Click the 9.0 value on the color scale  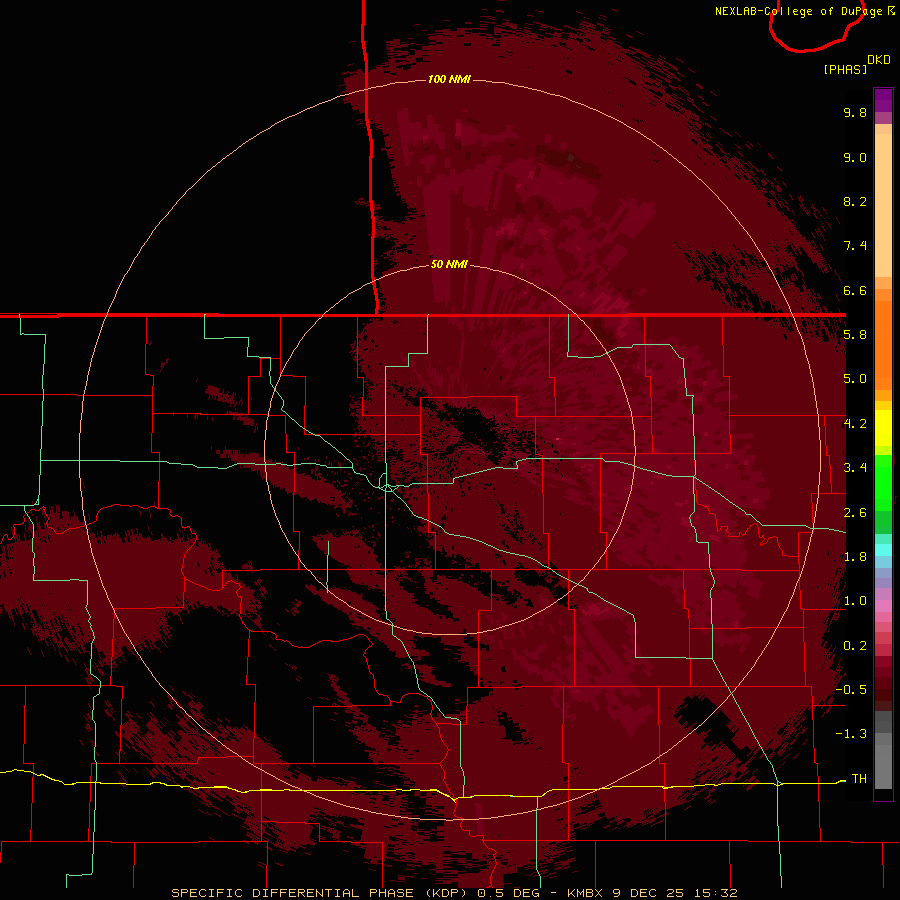[x=855, y=157]
